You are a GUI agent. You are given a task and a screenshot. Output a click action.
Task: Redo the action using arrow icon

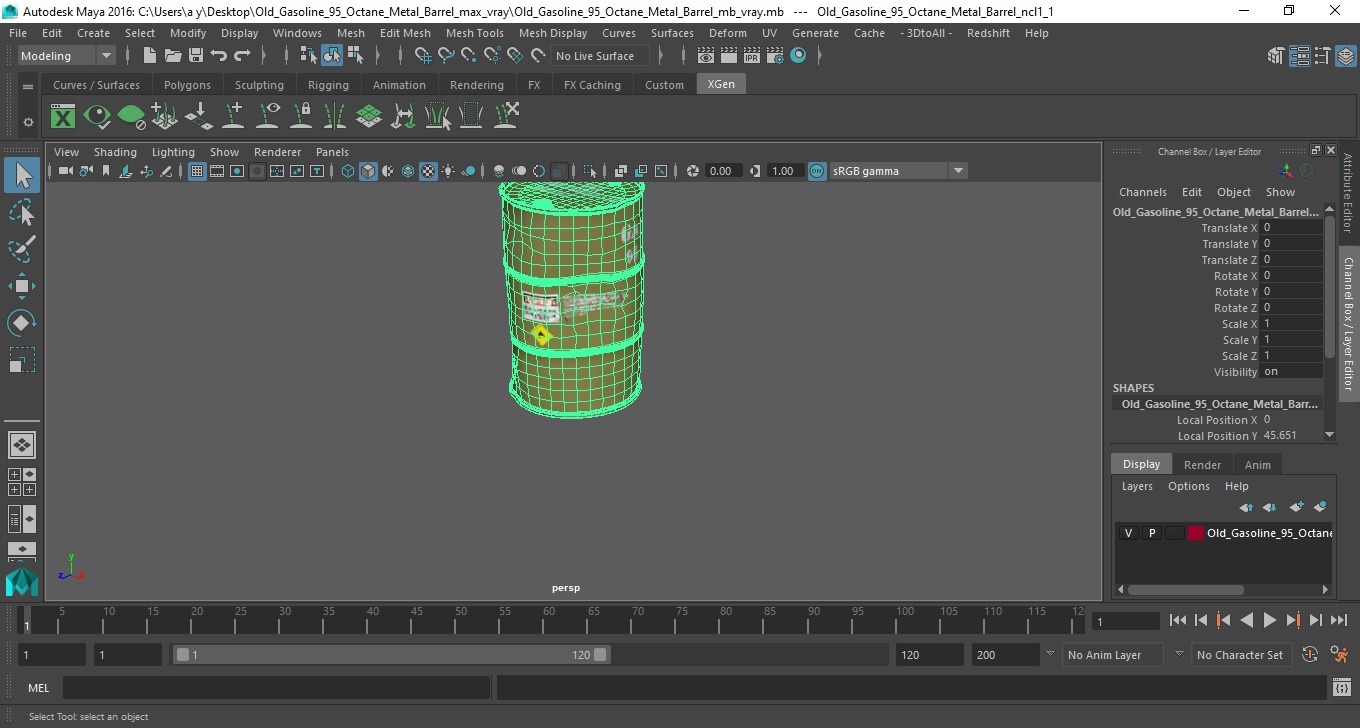tap(241, 56)
